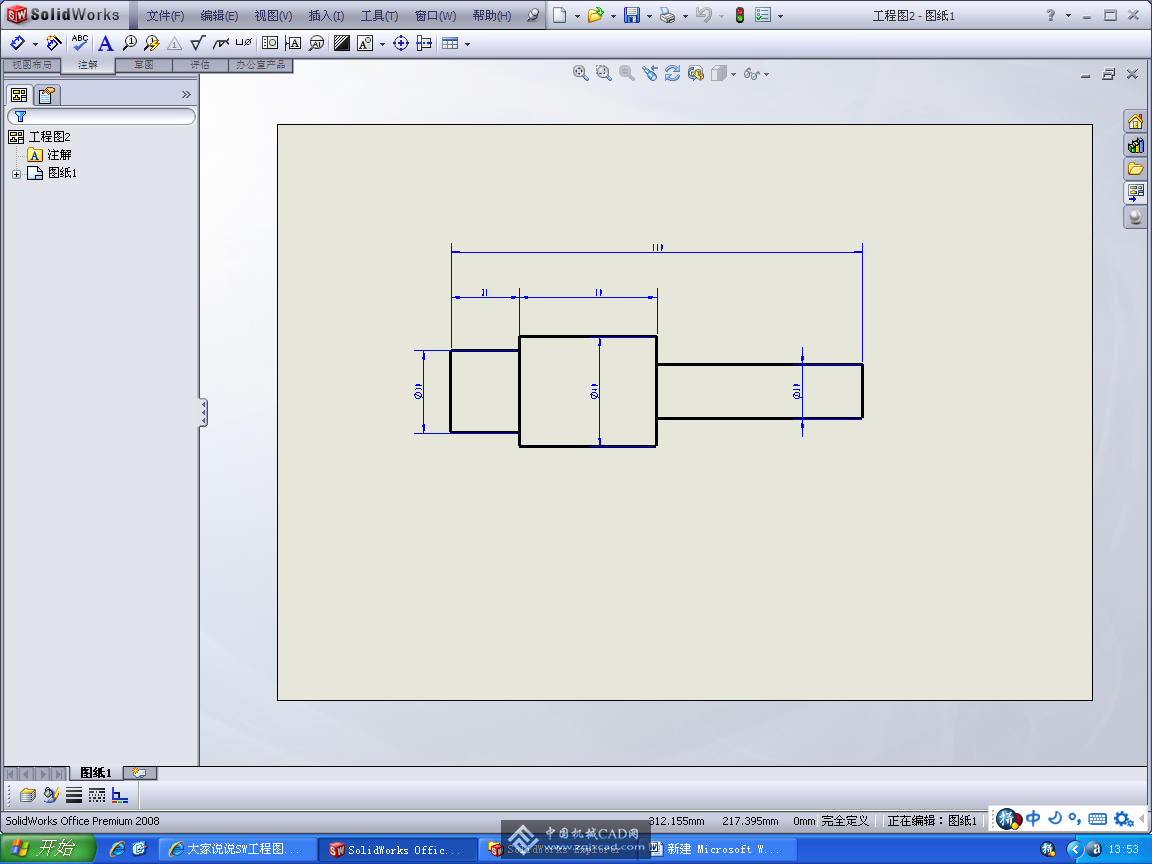Viewport: 1152px width, 864px height.
Task: Select the Centerline tool
Action: [424, 43]
